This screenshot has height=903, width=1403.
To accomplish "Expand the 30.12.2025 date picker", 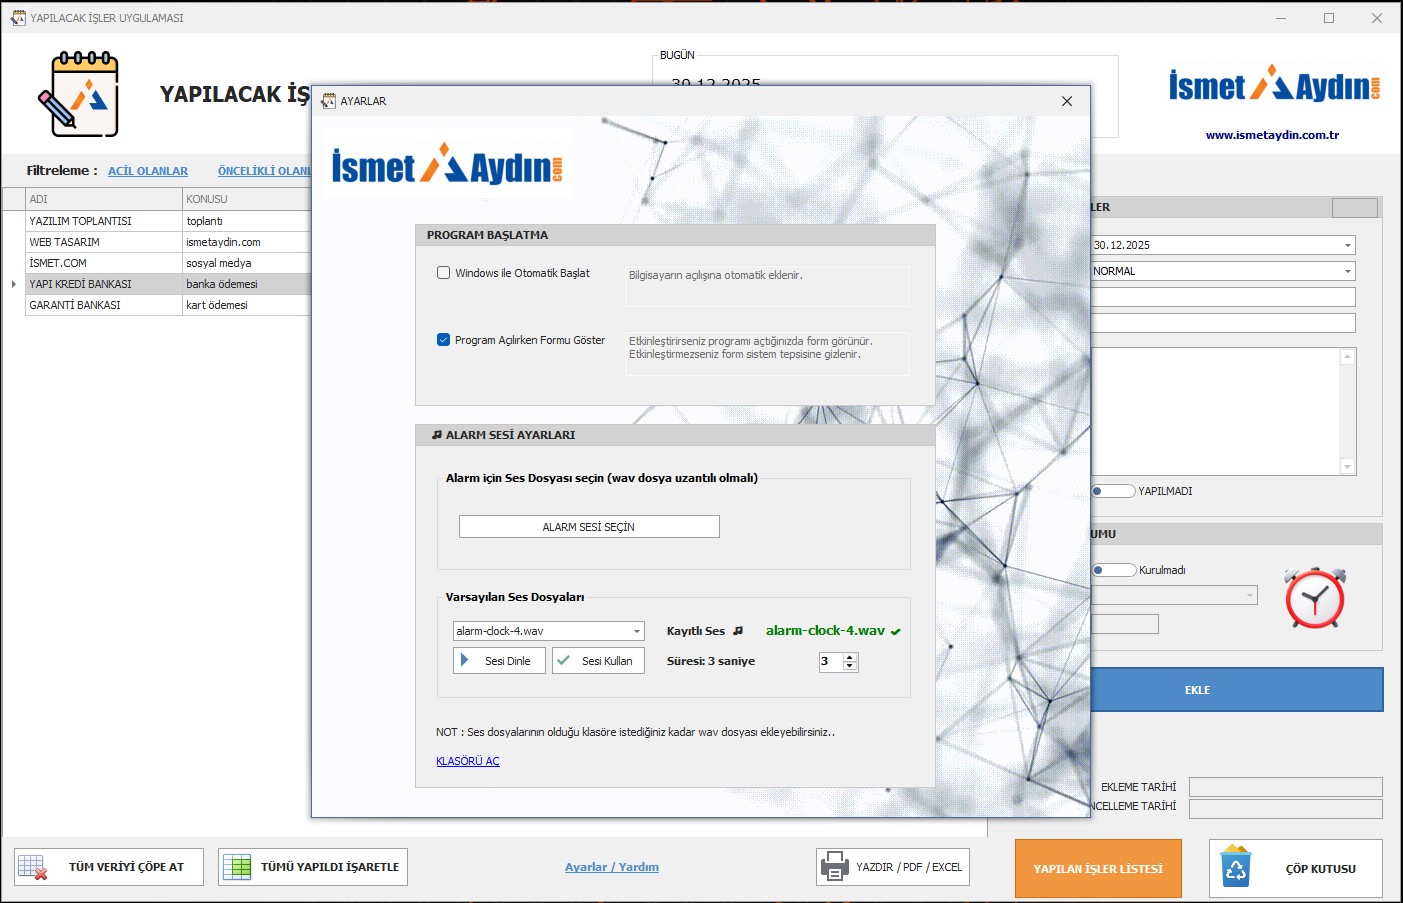I will (x=1347, y=245).
